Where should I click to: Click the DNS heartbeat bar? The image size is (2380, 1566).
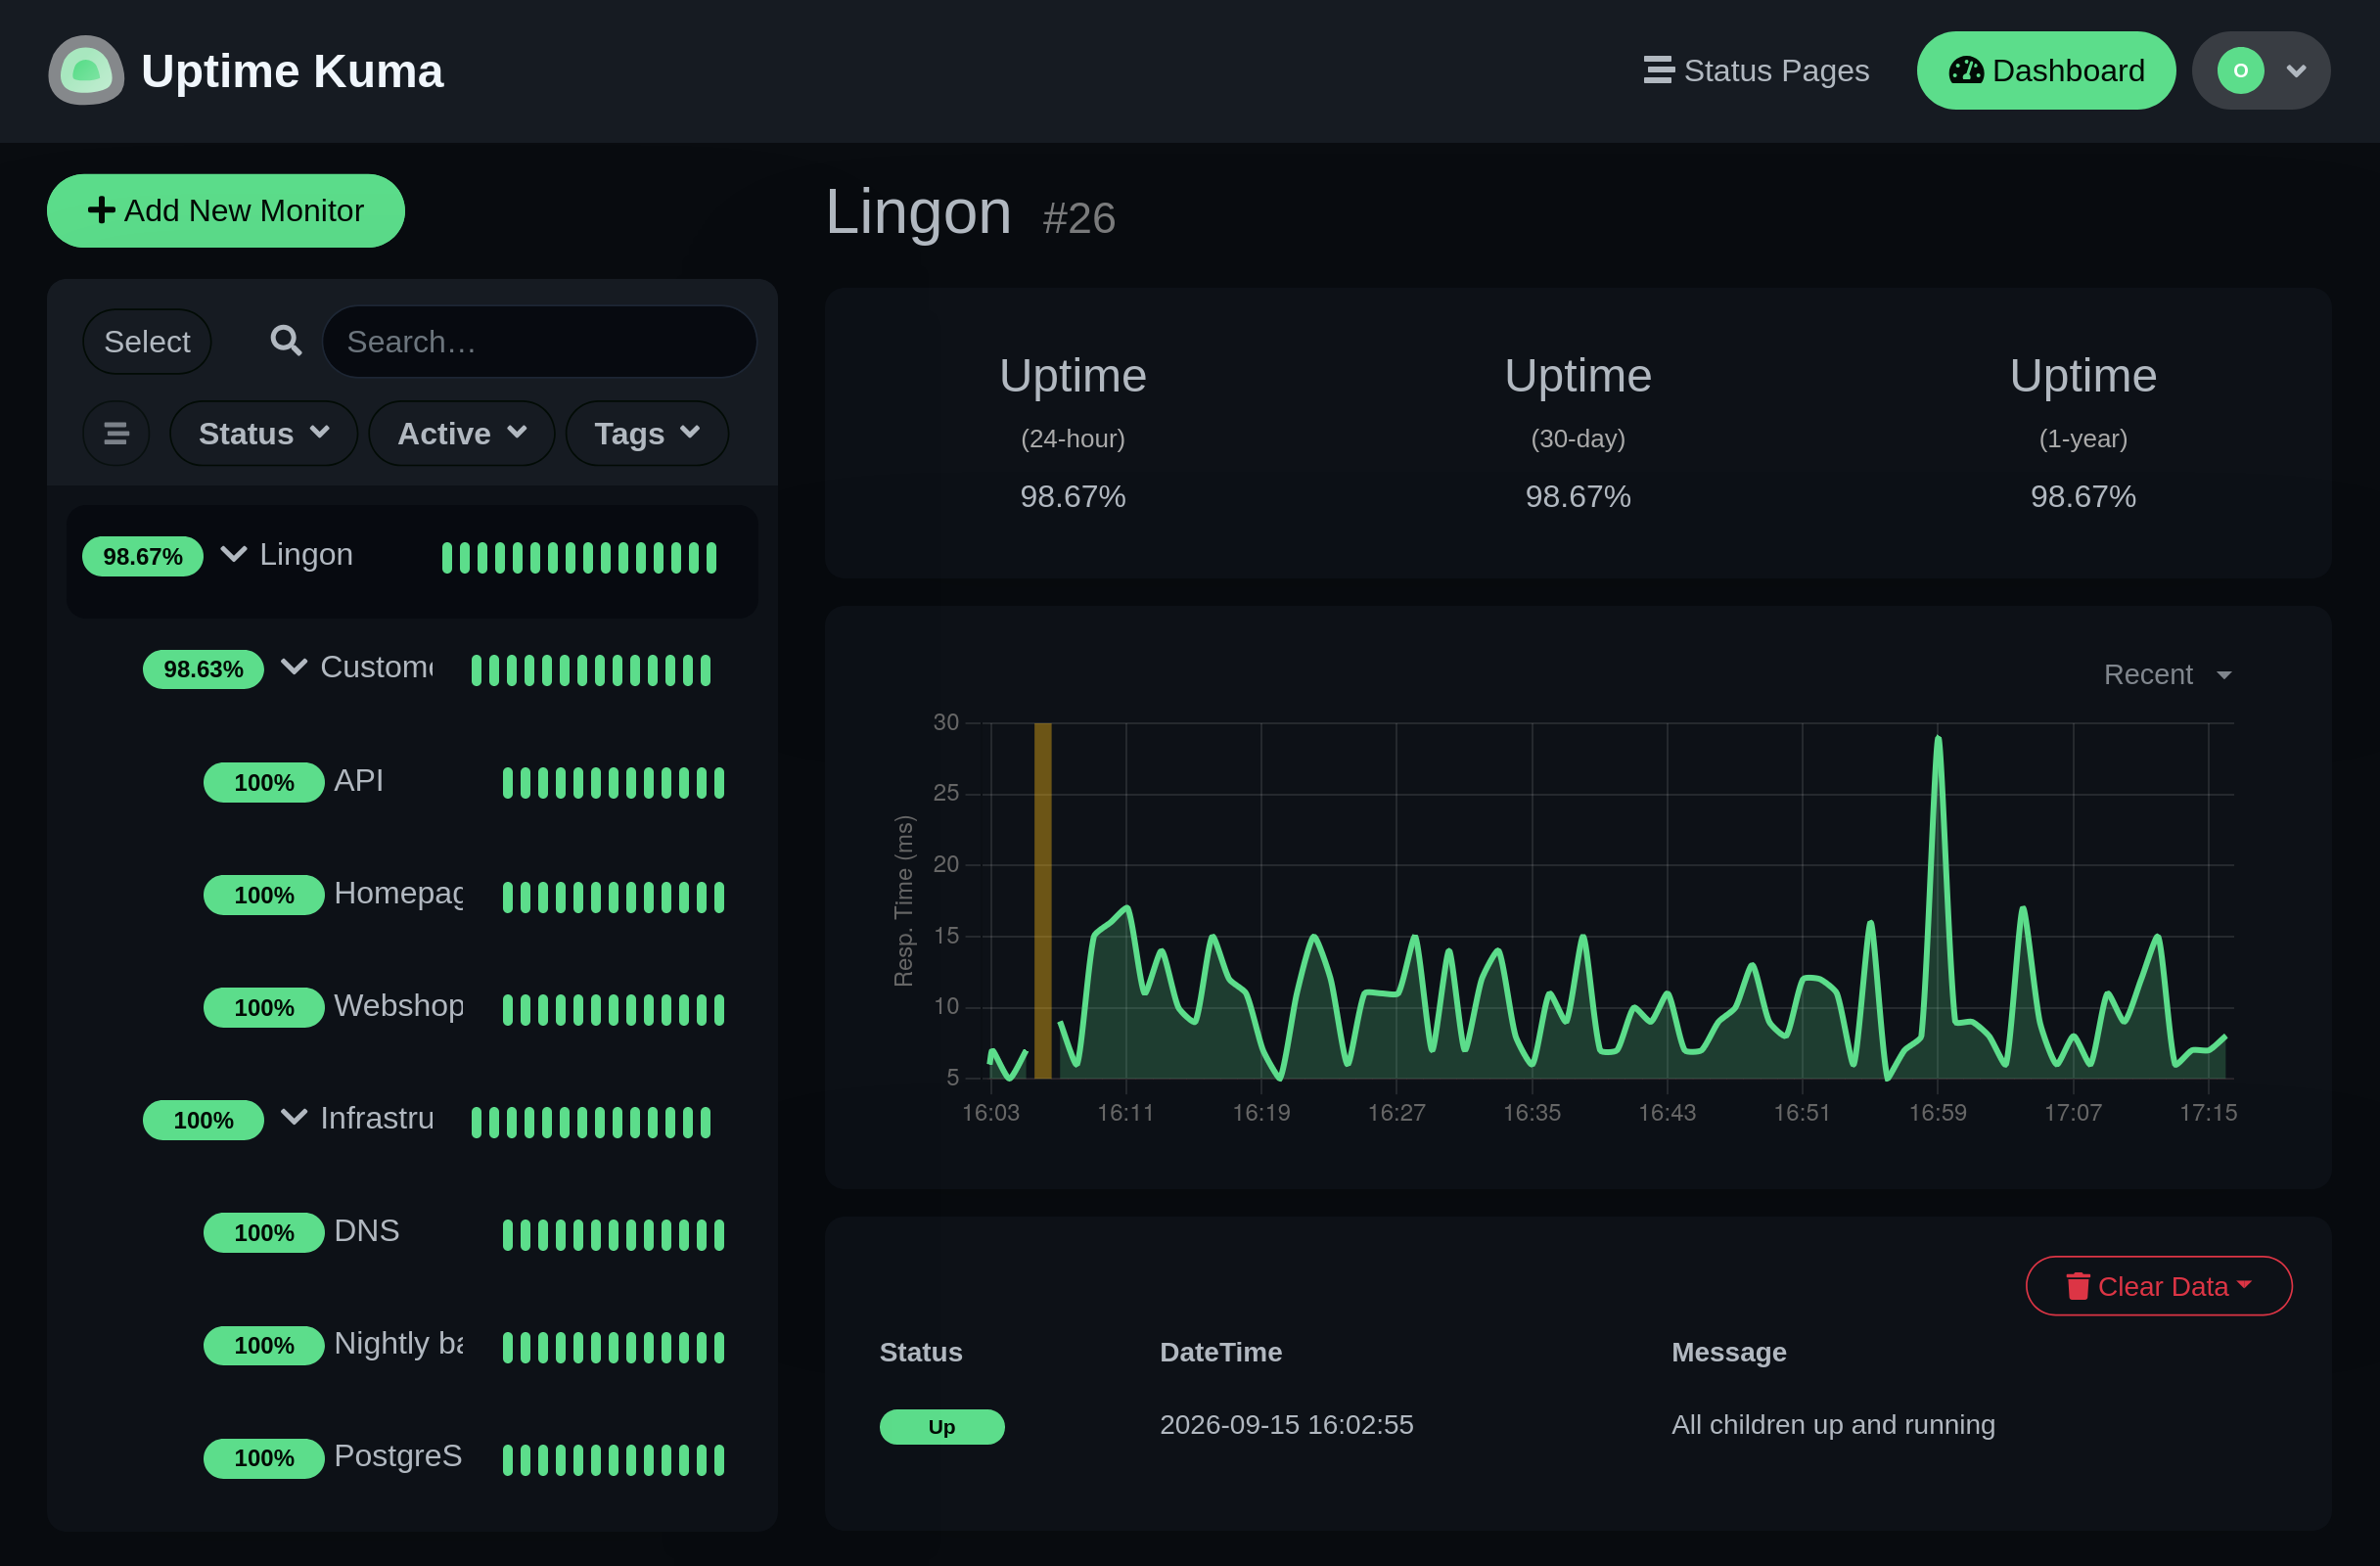(x=613, y=1234)
